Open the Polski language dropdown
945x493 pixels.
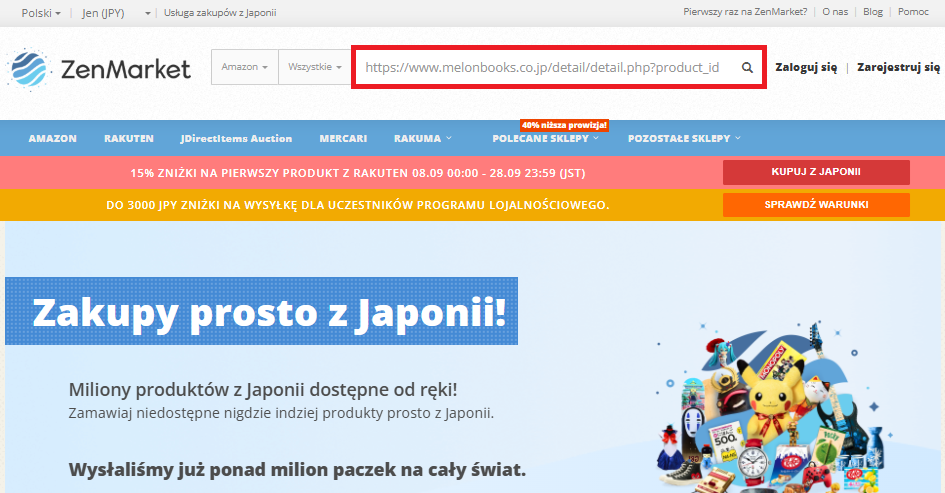(x=40, y=13)
